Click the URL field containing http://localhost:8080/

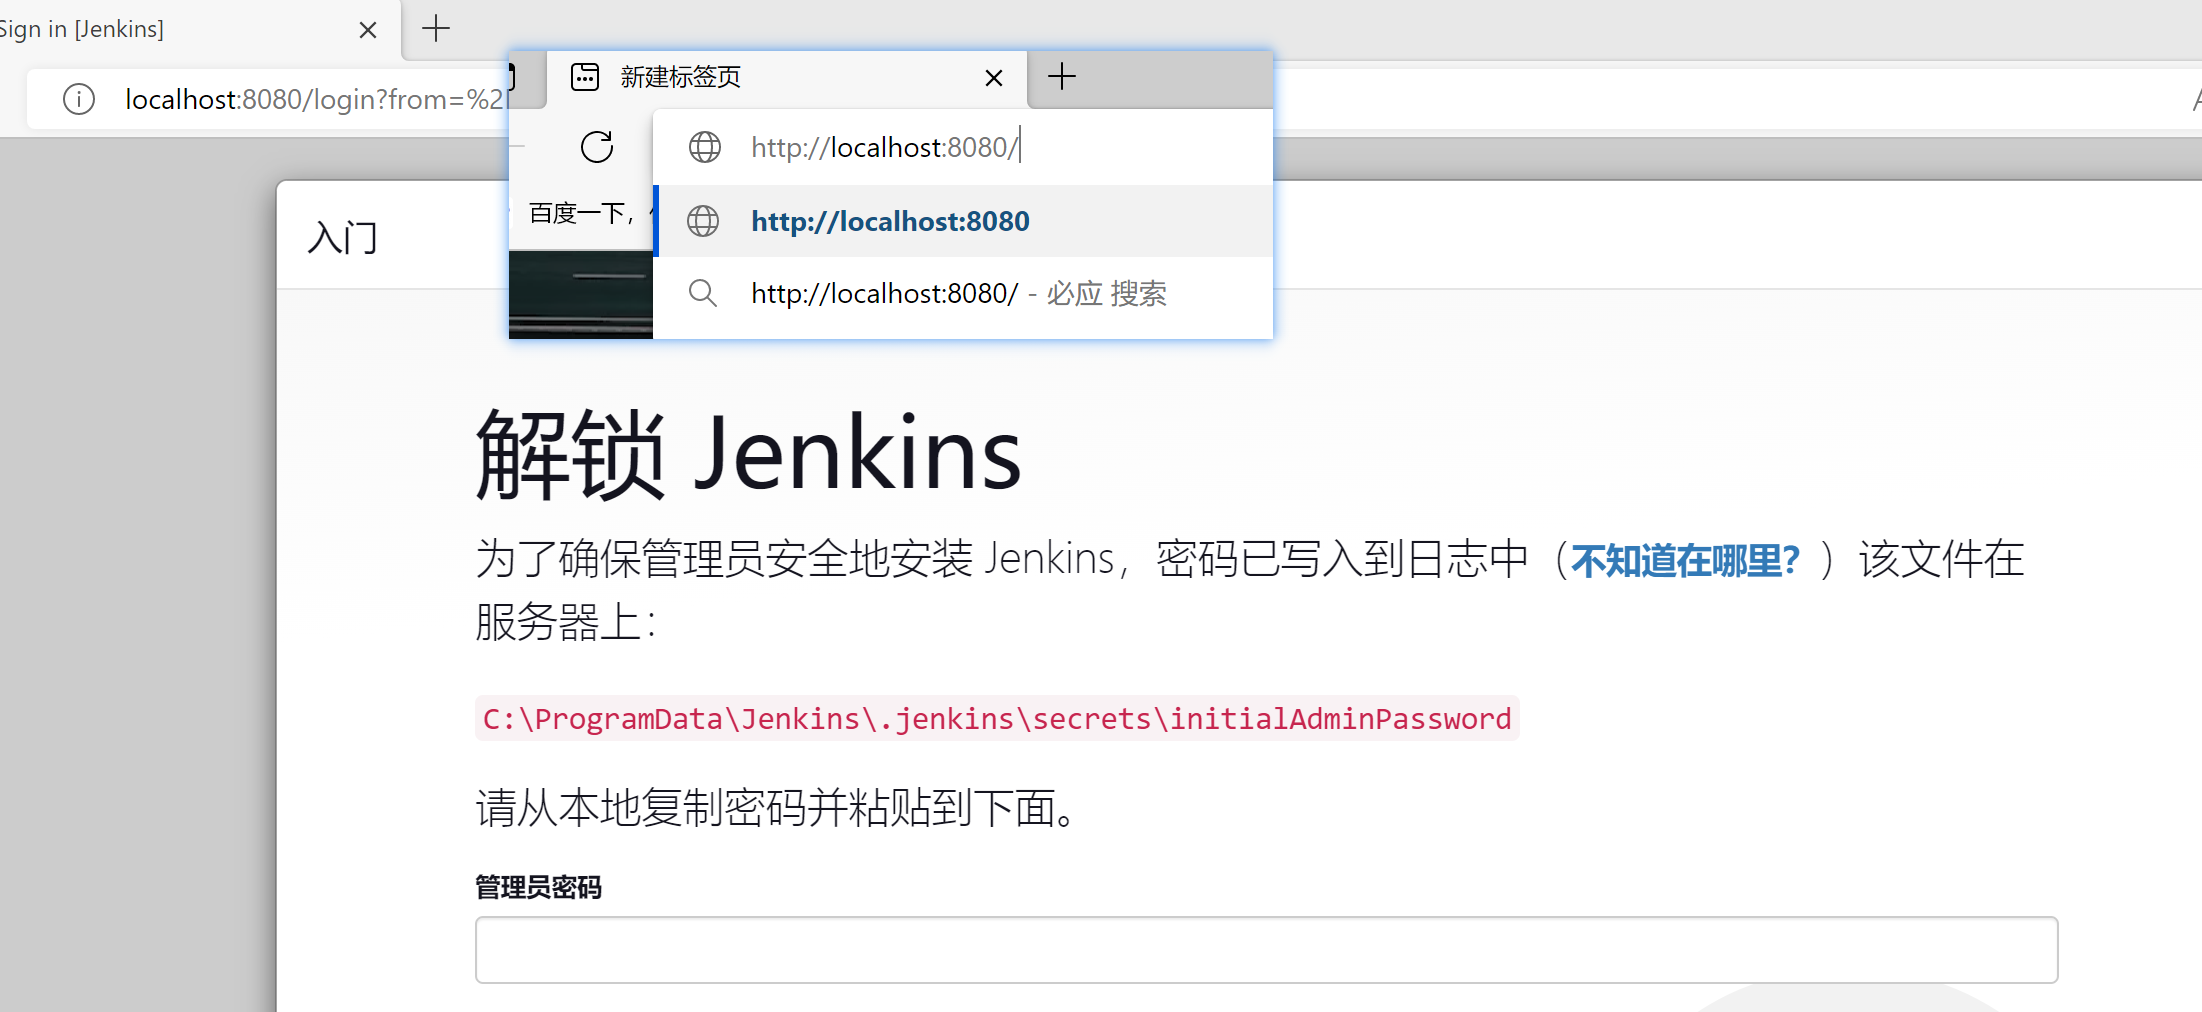coord(962,147)
